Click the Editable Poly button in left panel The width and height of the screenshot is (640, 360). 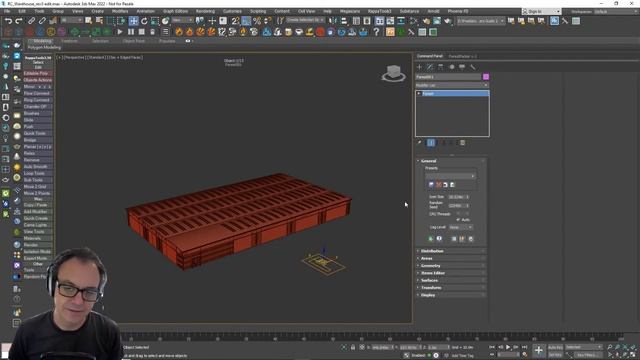[x=38, y=73]
